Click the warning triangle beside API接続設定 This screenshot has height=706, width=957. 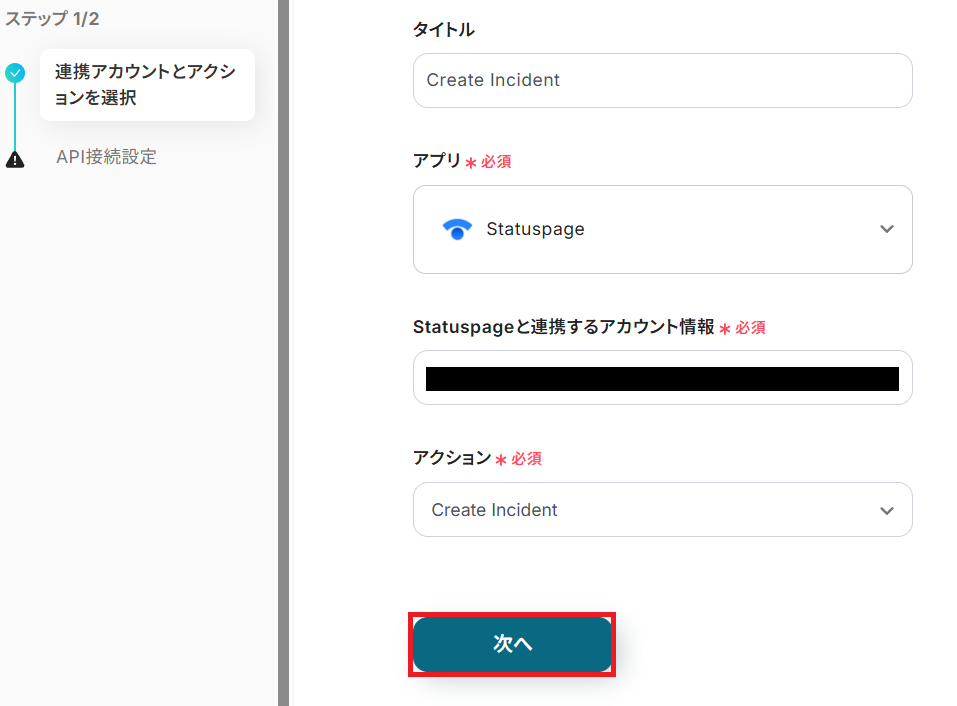click(15, 159)
